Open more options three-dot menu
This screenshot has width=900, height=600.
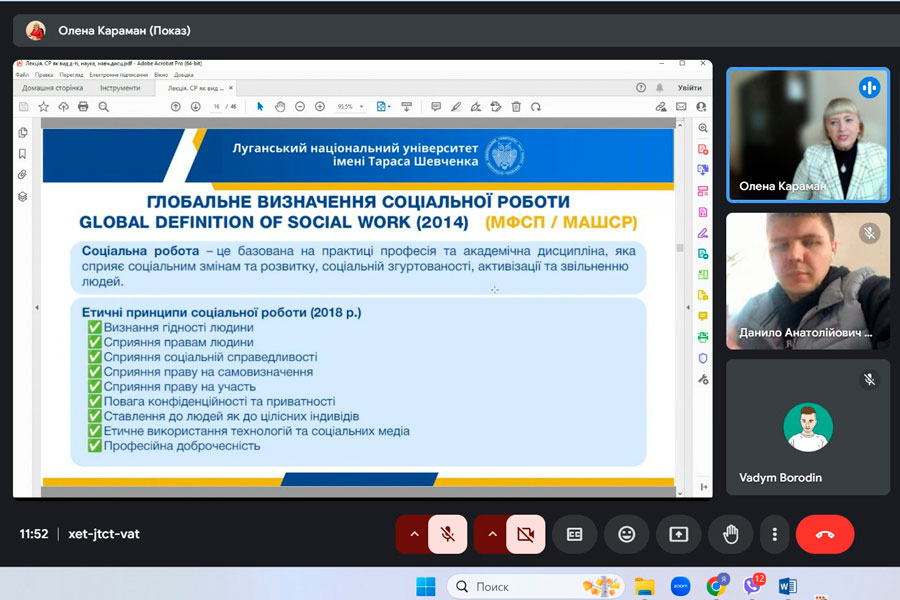point(775,535)
